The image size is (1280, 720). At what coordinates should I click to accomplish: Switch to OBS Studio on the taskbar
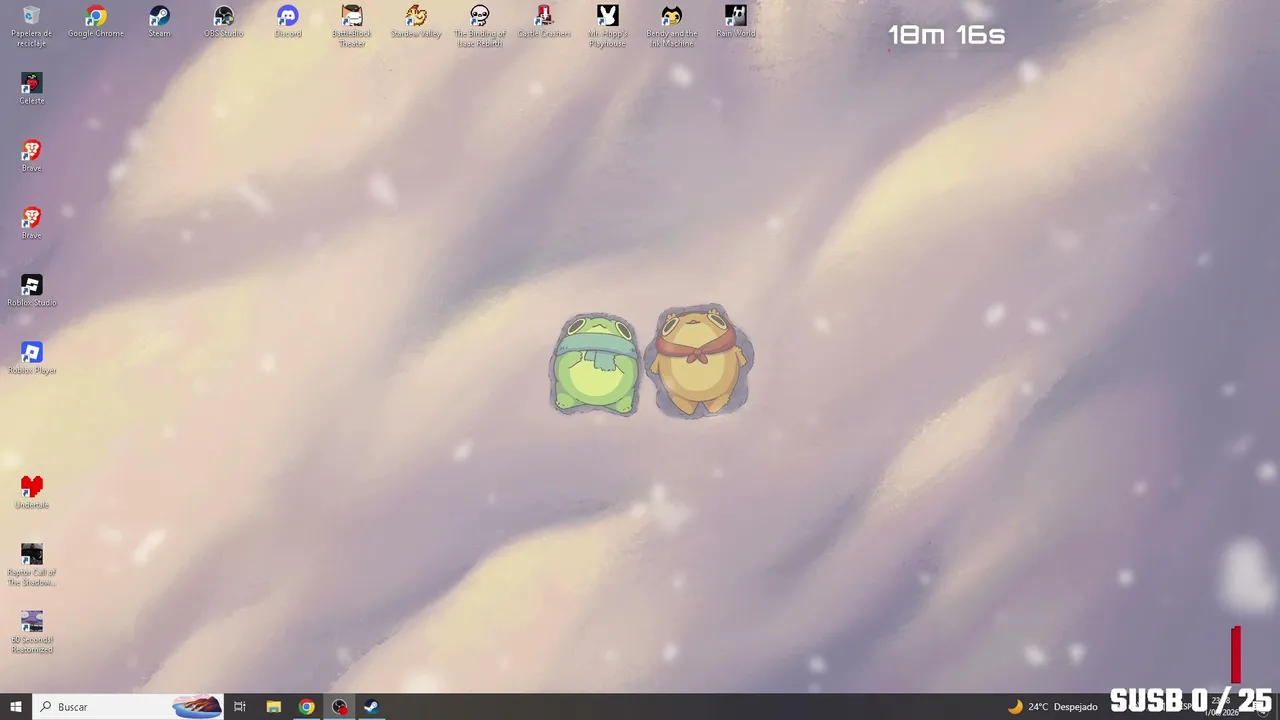click(x=339, y=707)
